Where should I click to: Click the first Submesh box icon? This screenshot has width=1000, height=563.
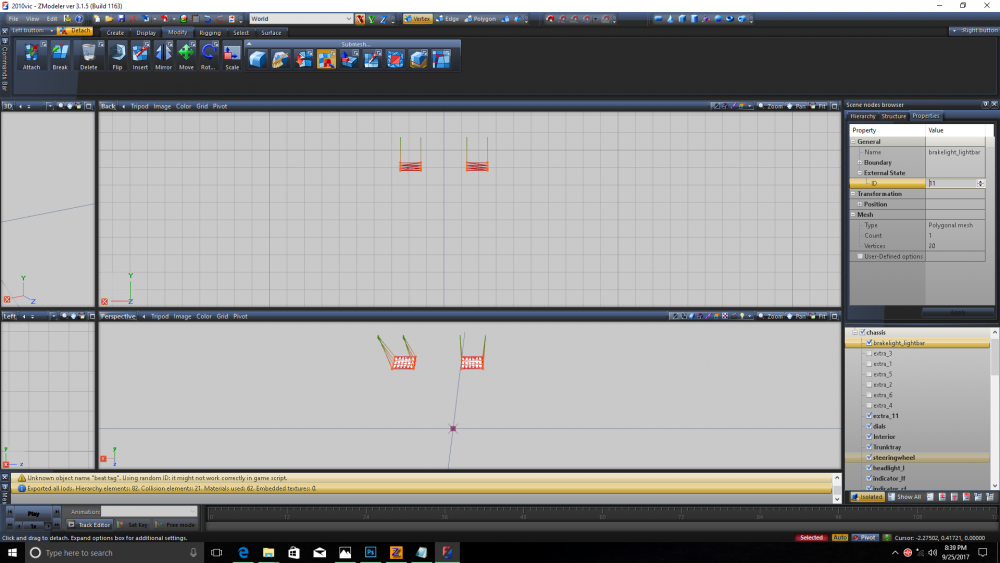click(x=258, y=59)
